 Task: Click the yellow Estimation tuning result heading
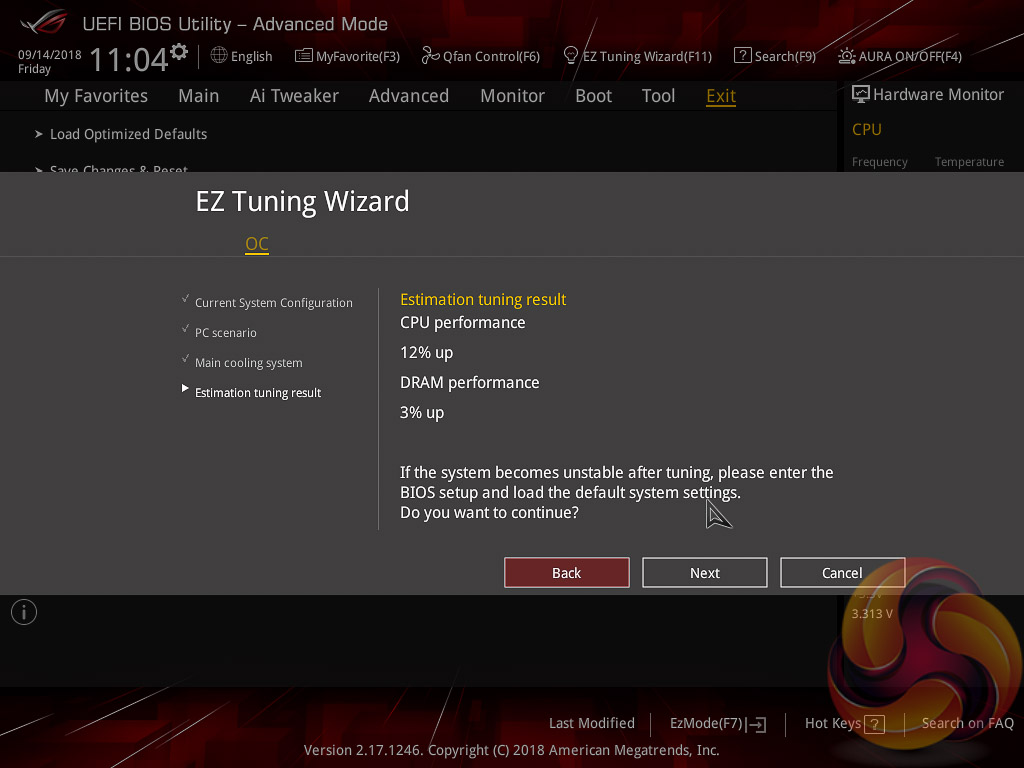point(483,300)
